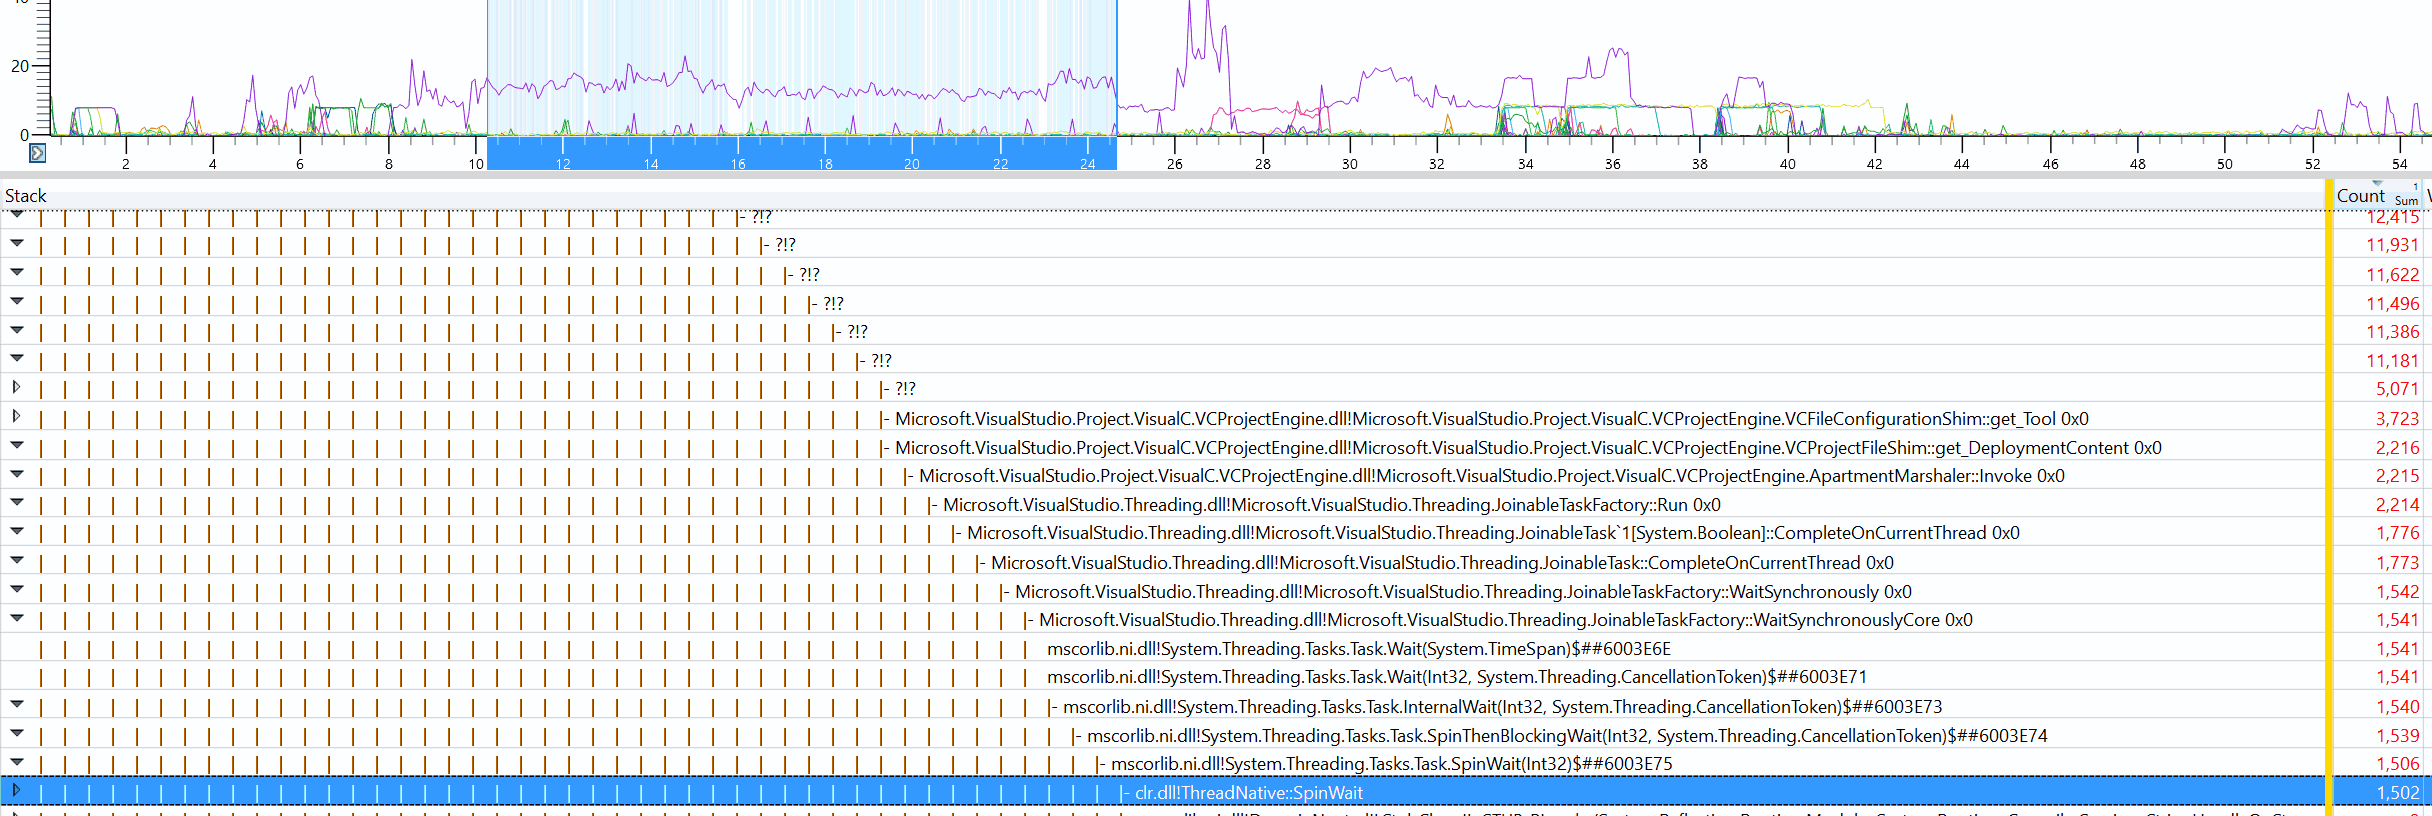The image size is (2432, 816).
Task: Select the SpinThenBlockingWait stack row
Action: click(1567, 736)
